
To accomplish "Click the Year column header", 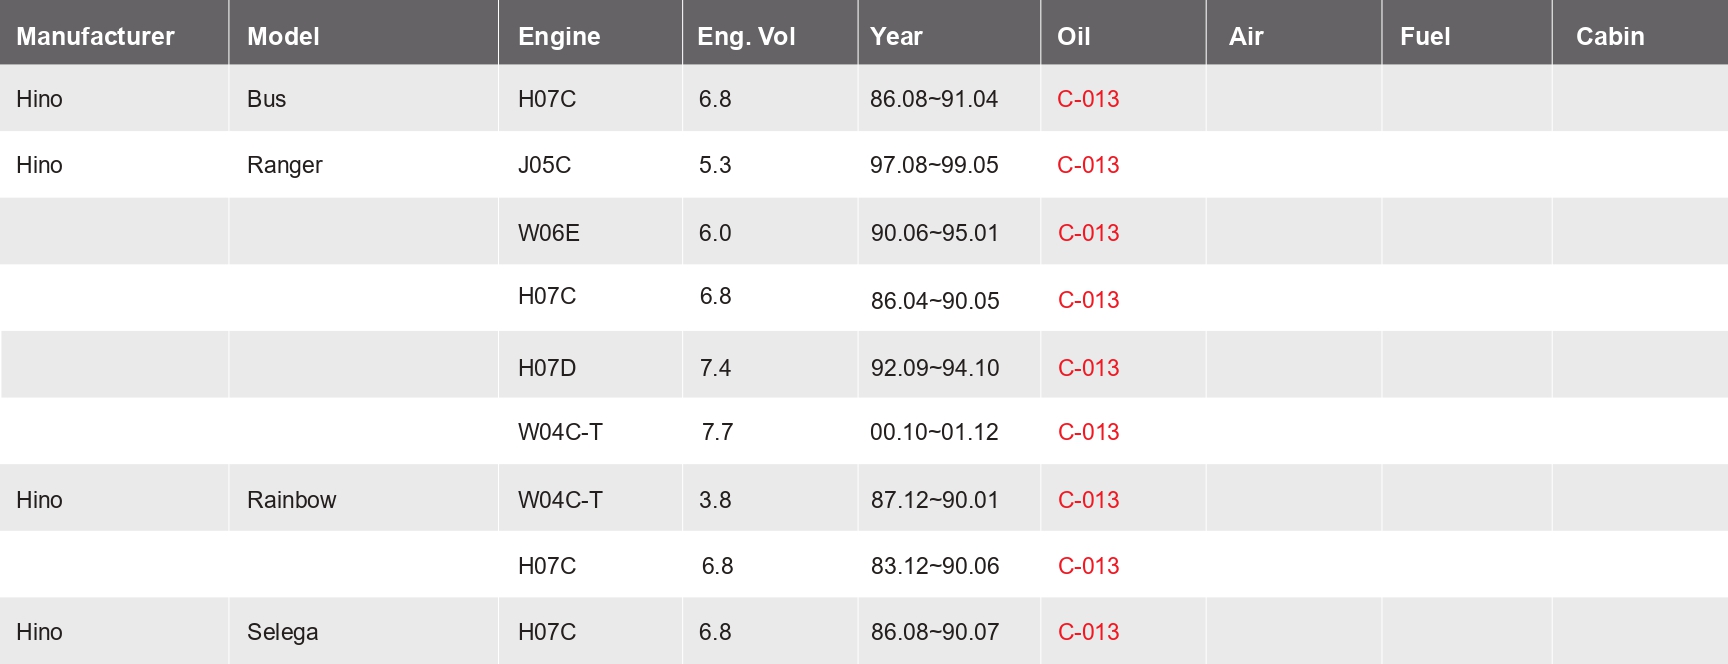I will [896, 37].
